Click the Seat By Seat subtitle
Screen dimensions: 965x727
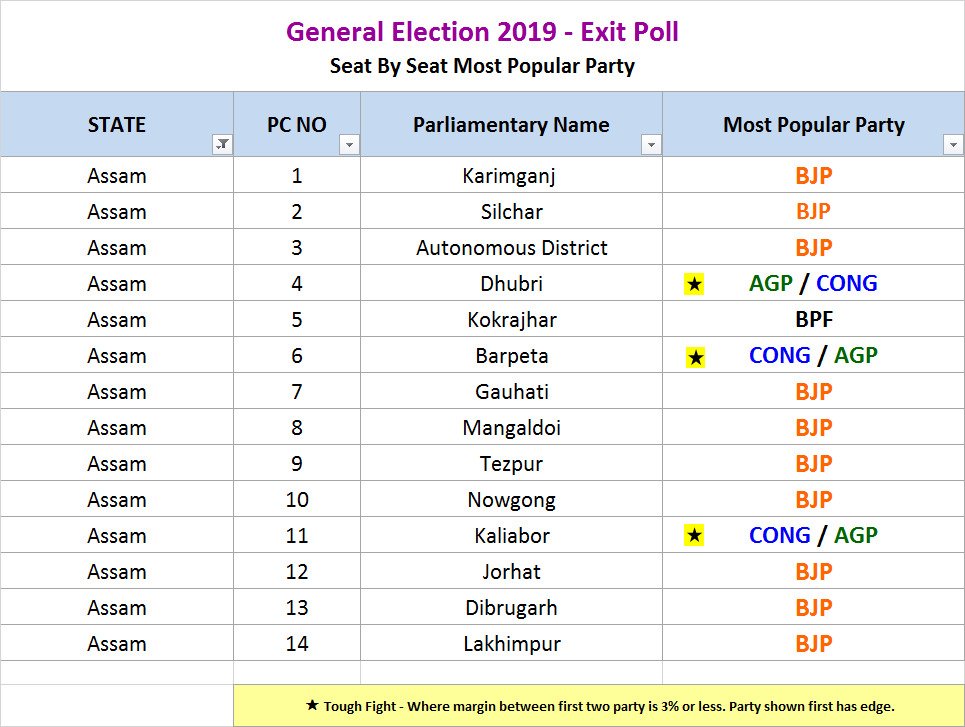(482, 67)
